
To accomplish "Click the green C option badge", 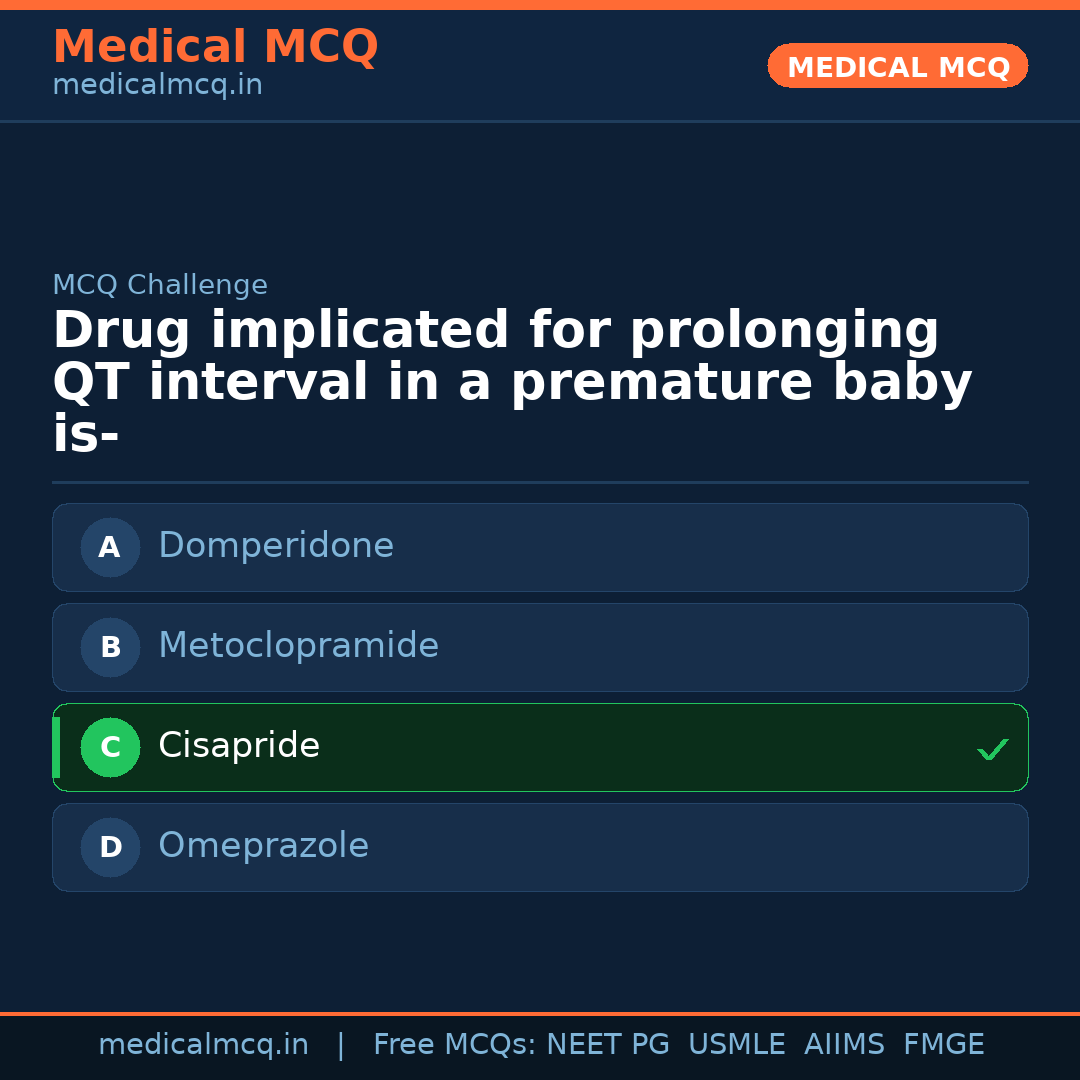I will (x=110, y=747).
